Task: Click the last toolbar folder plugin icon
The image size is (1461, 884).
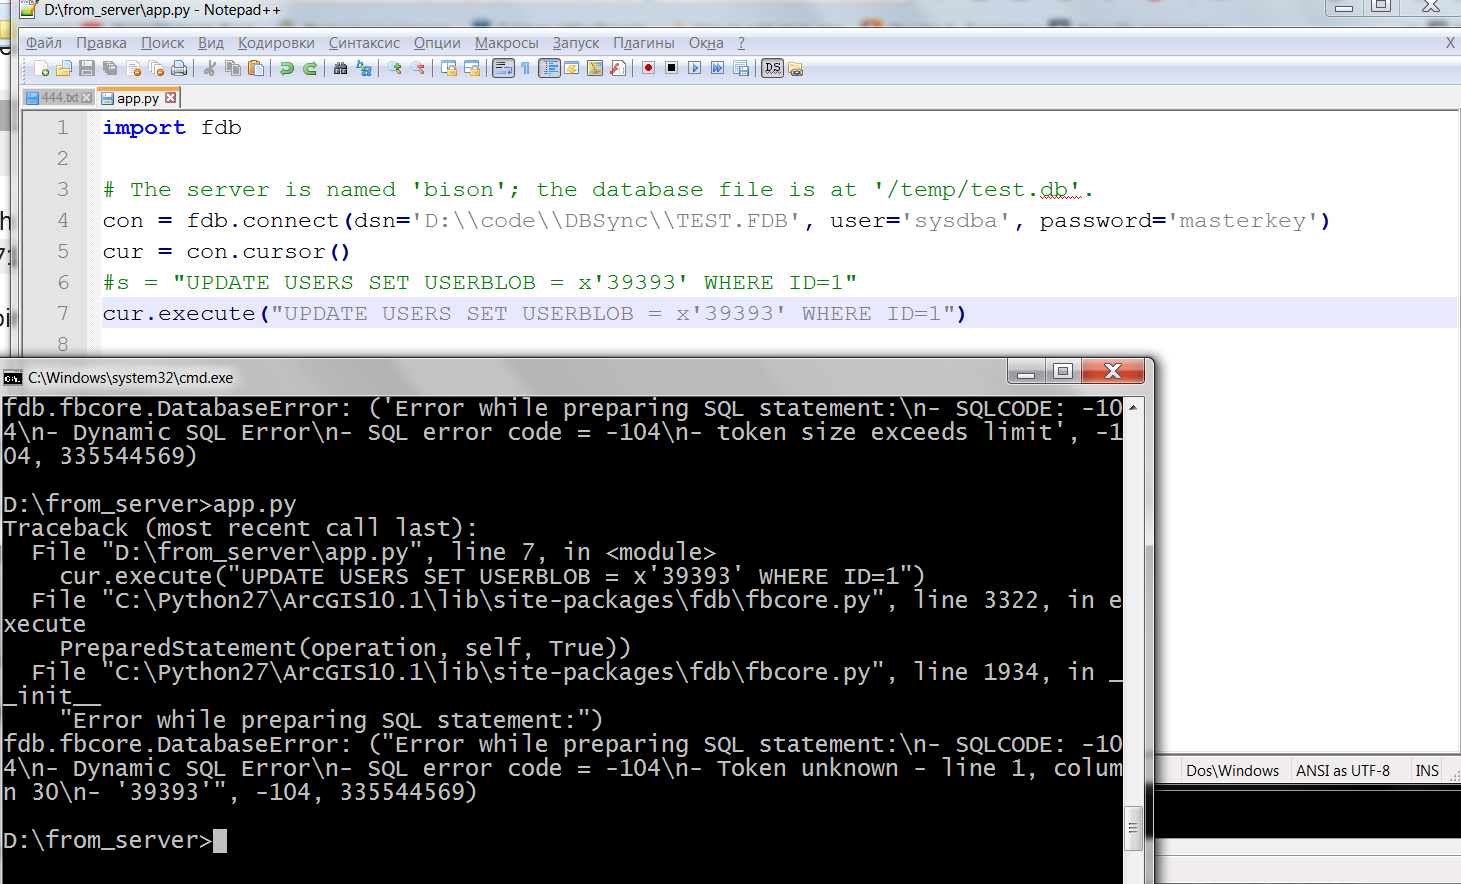Action: click(796, 68)
